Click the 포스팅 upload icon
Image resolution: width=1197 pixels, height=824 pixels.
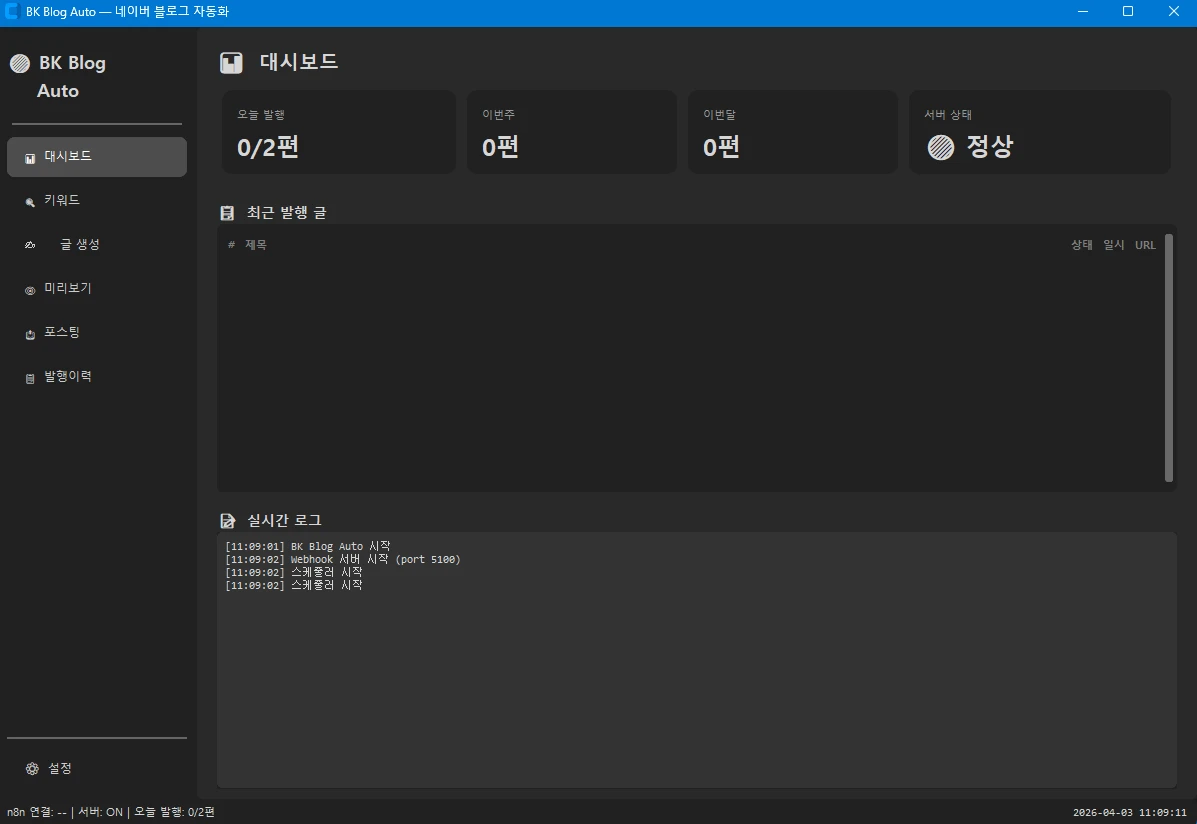30,334
